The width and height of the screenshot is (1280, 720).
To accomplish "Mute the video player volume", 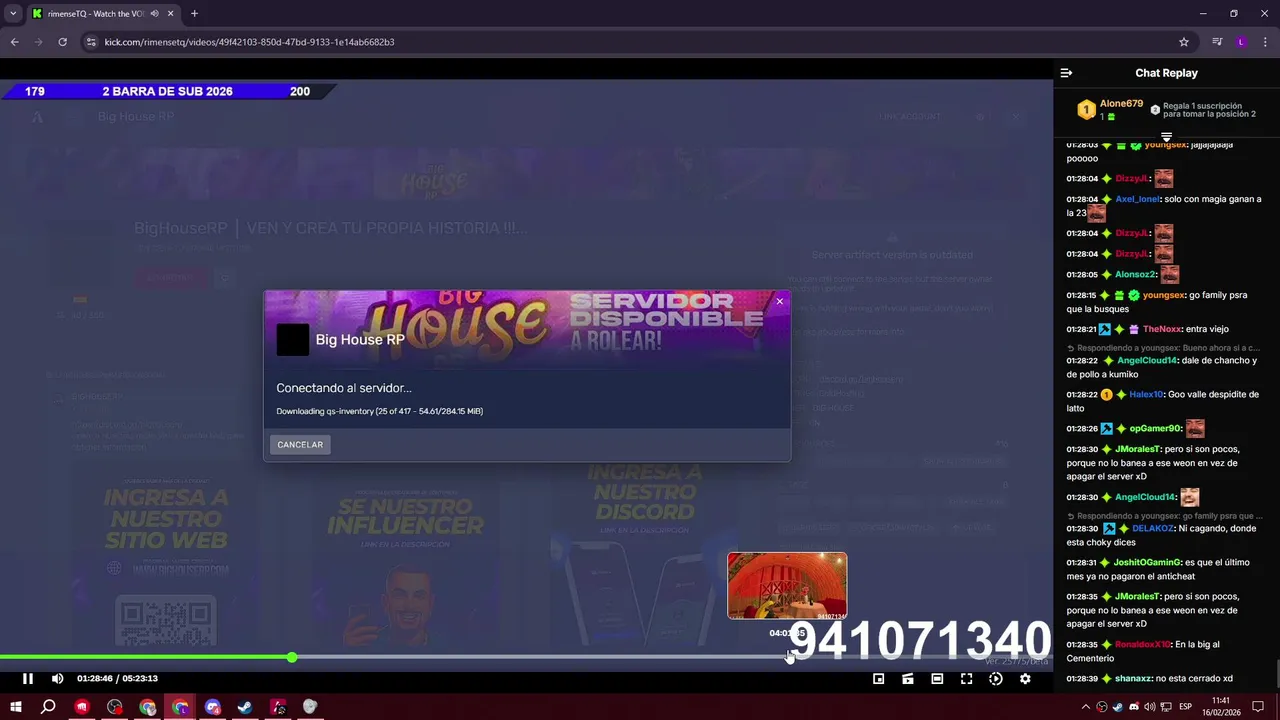I will point(57,679).
